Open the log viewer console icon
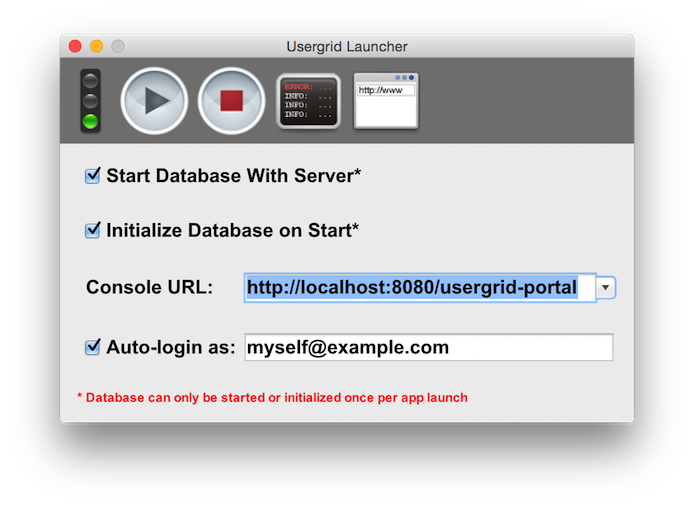694x508 pixels. tap(309, 101)
